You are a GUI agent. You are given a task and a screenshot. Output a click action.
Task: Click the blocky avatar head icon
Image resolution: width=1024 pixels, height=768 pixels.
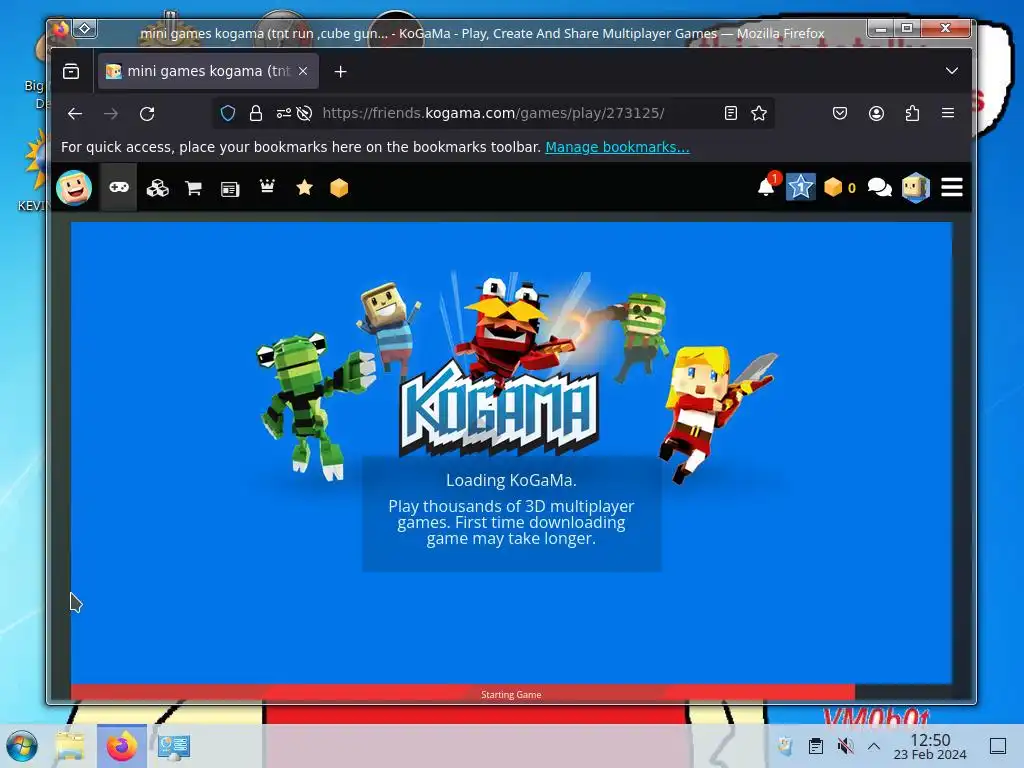[916, 187]
